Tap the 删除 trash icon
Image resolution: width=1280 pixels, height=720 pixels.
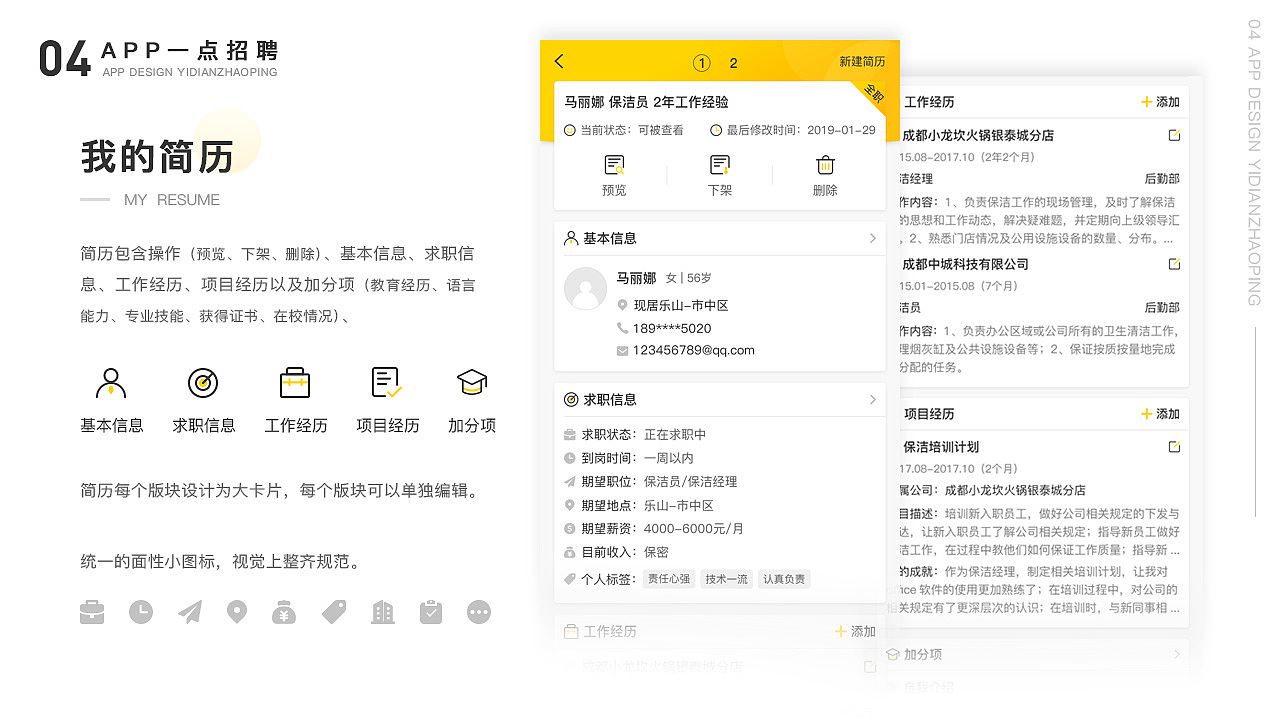click(x=825, y=165)
